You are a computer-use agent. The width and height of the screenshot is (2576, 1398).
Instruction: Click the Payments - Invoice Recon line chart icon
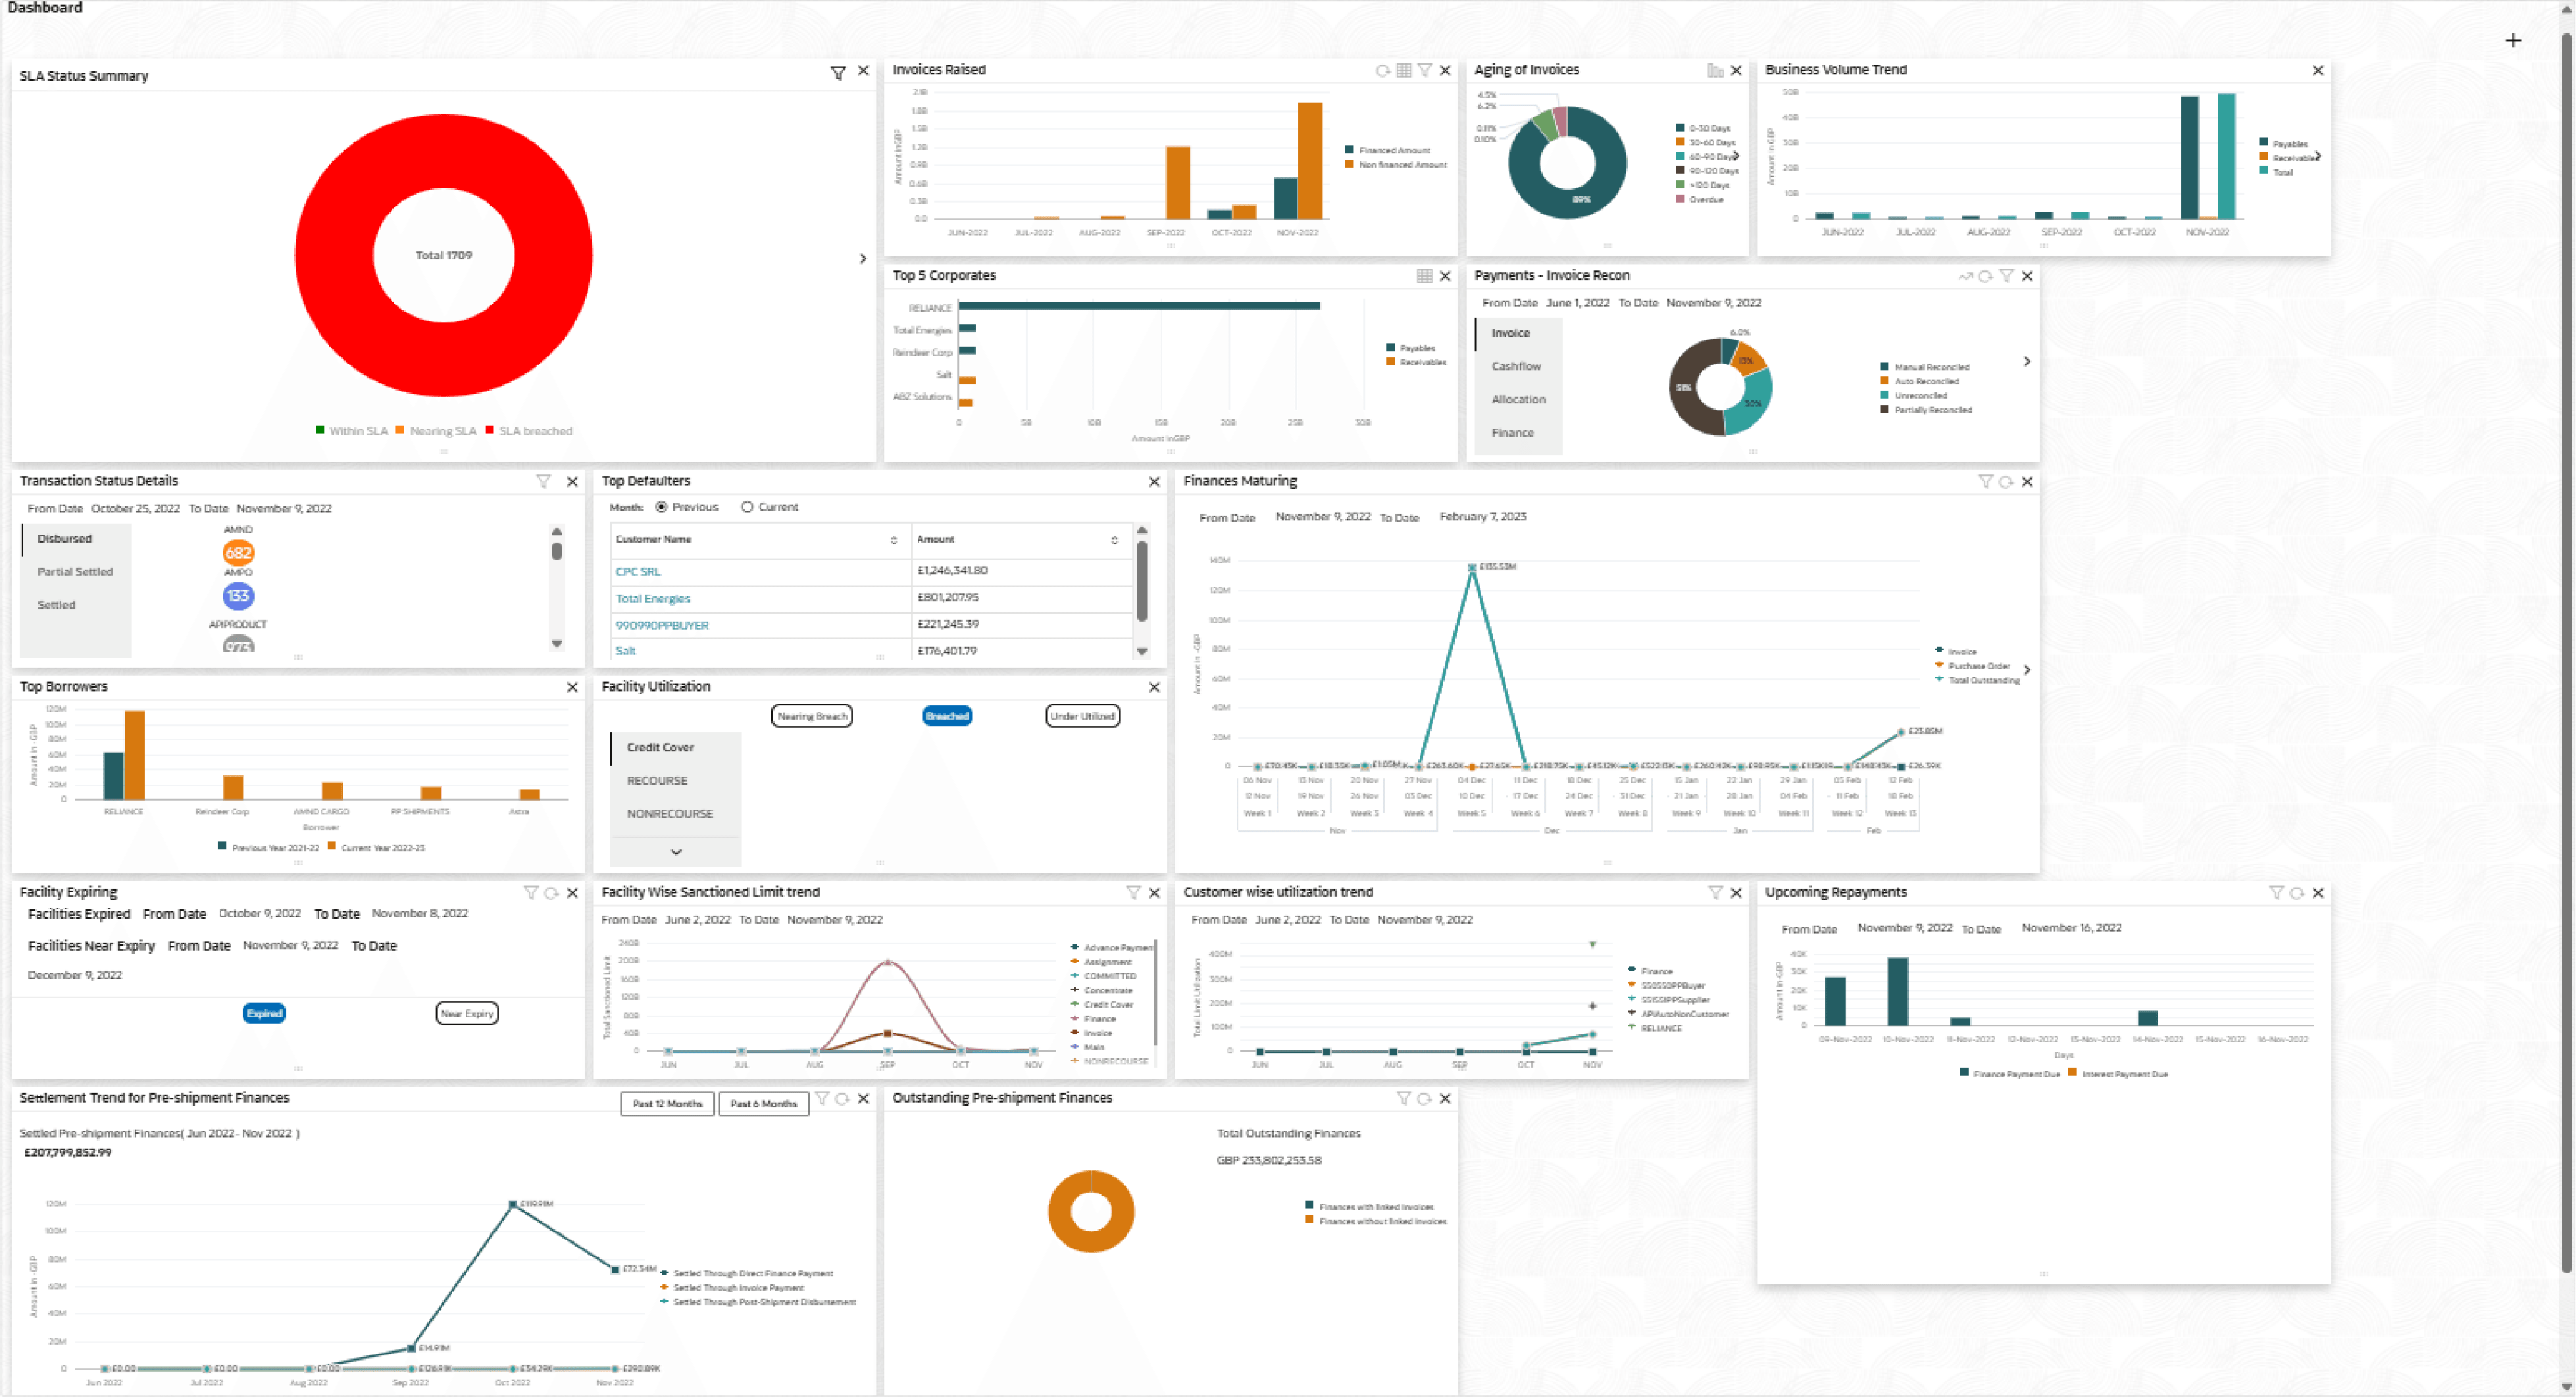click(1965, 276)
